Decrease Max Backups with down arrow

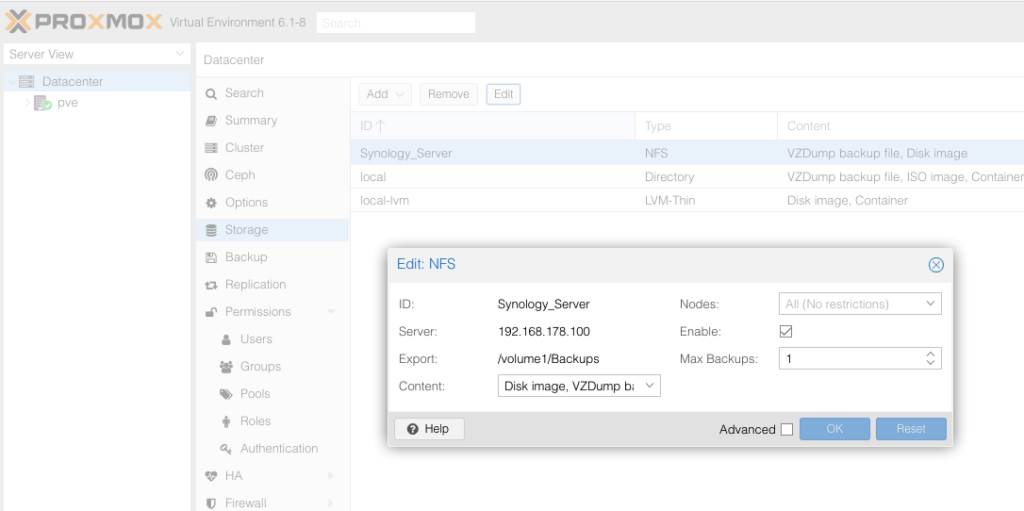click(931, 363)
